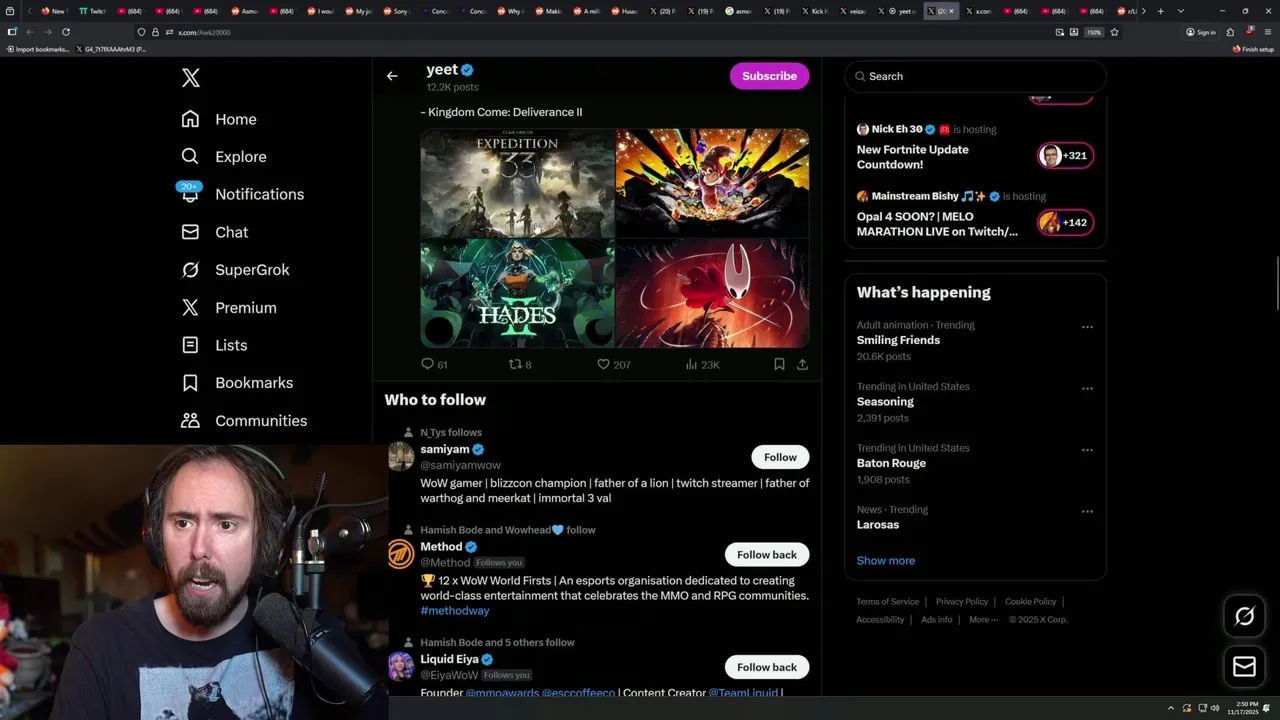Open the Notifications bell icon
Image resolution: width=1280 pixels, height=720 pixels.
click(190, 194)
